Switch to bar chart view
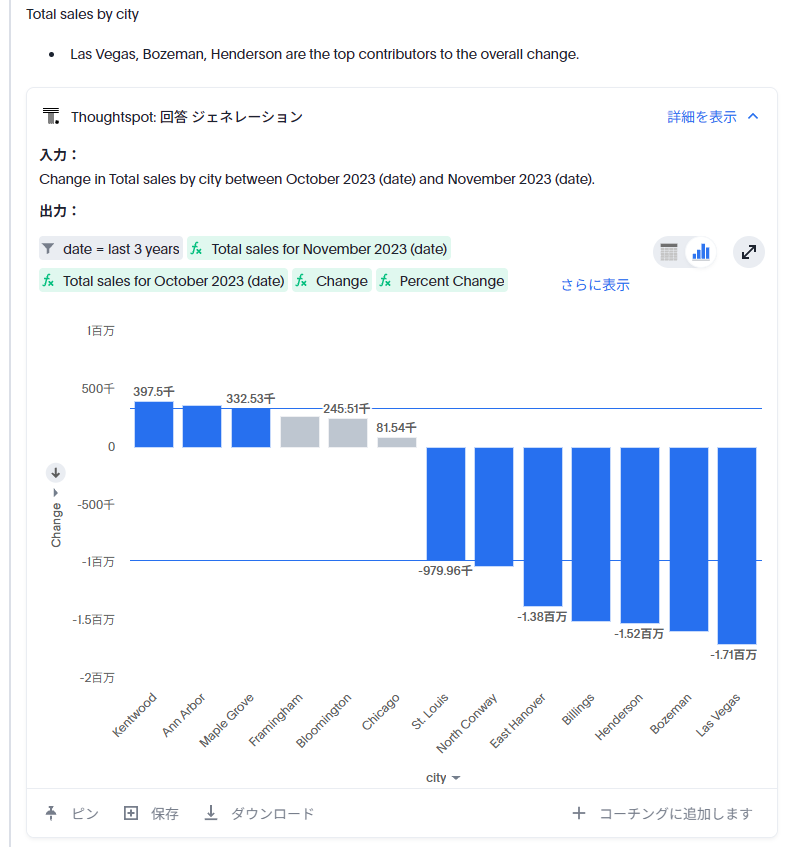 click(x=701, y=252)
